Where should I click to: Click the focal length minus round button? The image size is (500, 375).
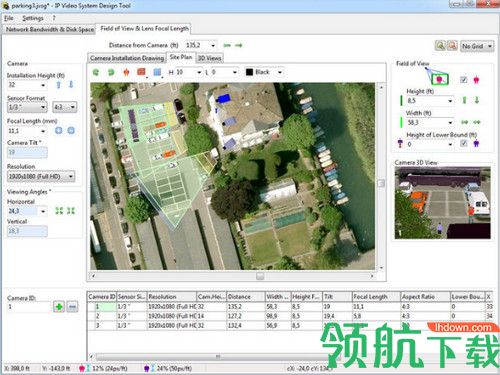pos(71,131)
